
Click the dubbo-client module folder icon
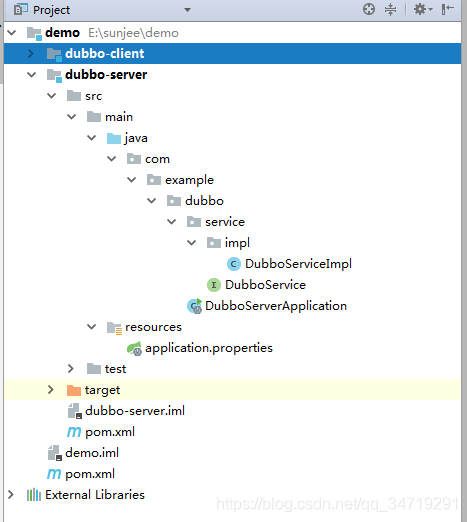tap(54, 54)
